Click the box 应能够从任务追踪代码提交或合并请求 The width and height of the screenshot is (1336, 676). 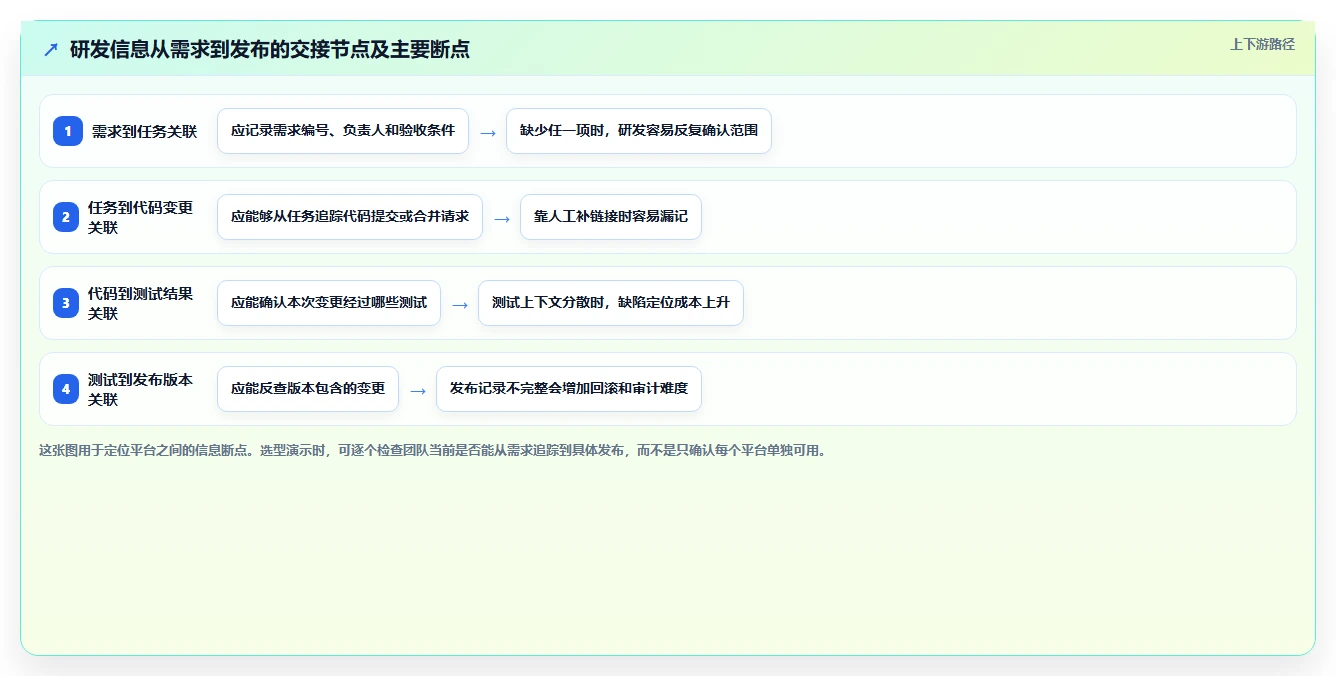click(x=350, y=217)
